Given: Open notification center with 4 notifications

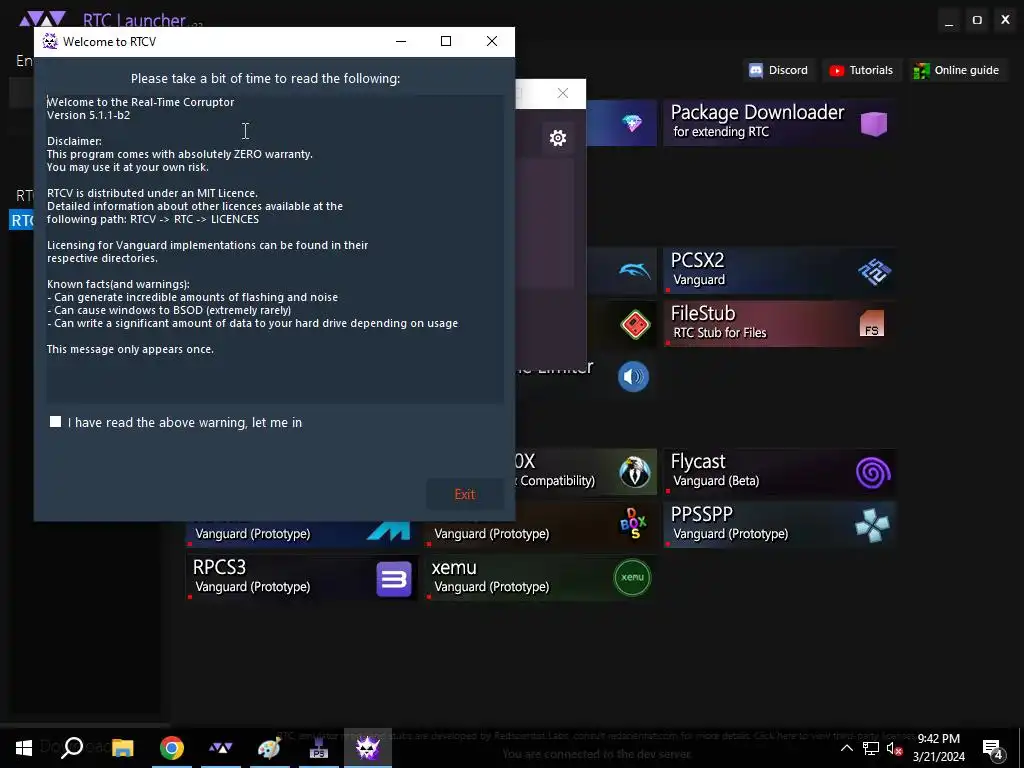Looking at the screenshot, I should 993,748.
